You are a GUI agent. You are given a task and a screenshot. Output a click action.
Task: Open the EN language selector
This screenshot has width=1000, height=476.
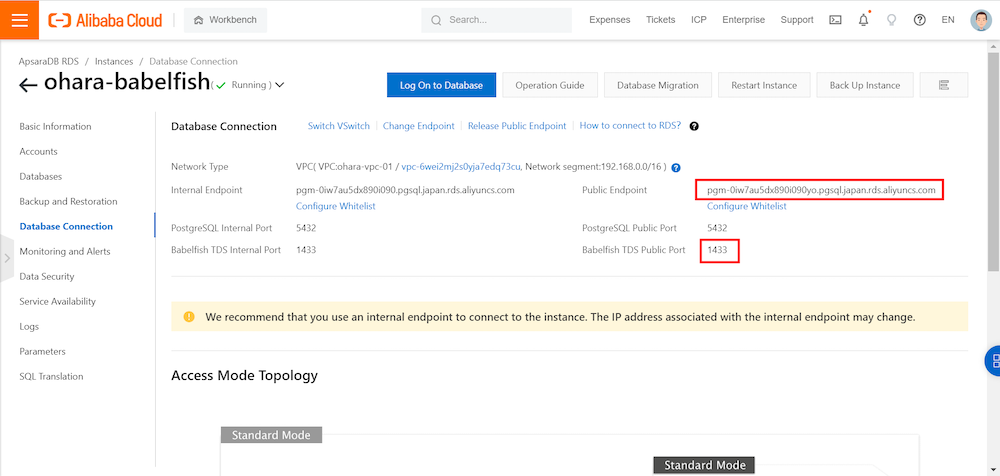point(949,20)
